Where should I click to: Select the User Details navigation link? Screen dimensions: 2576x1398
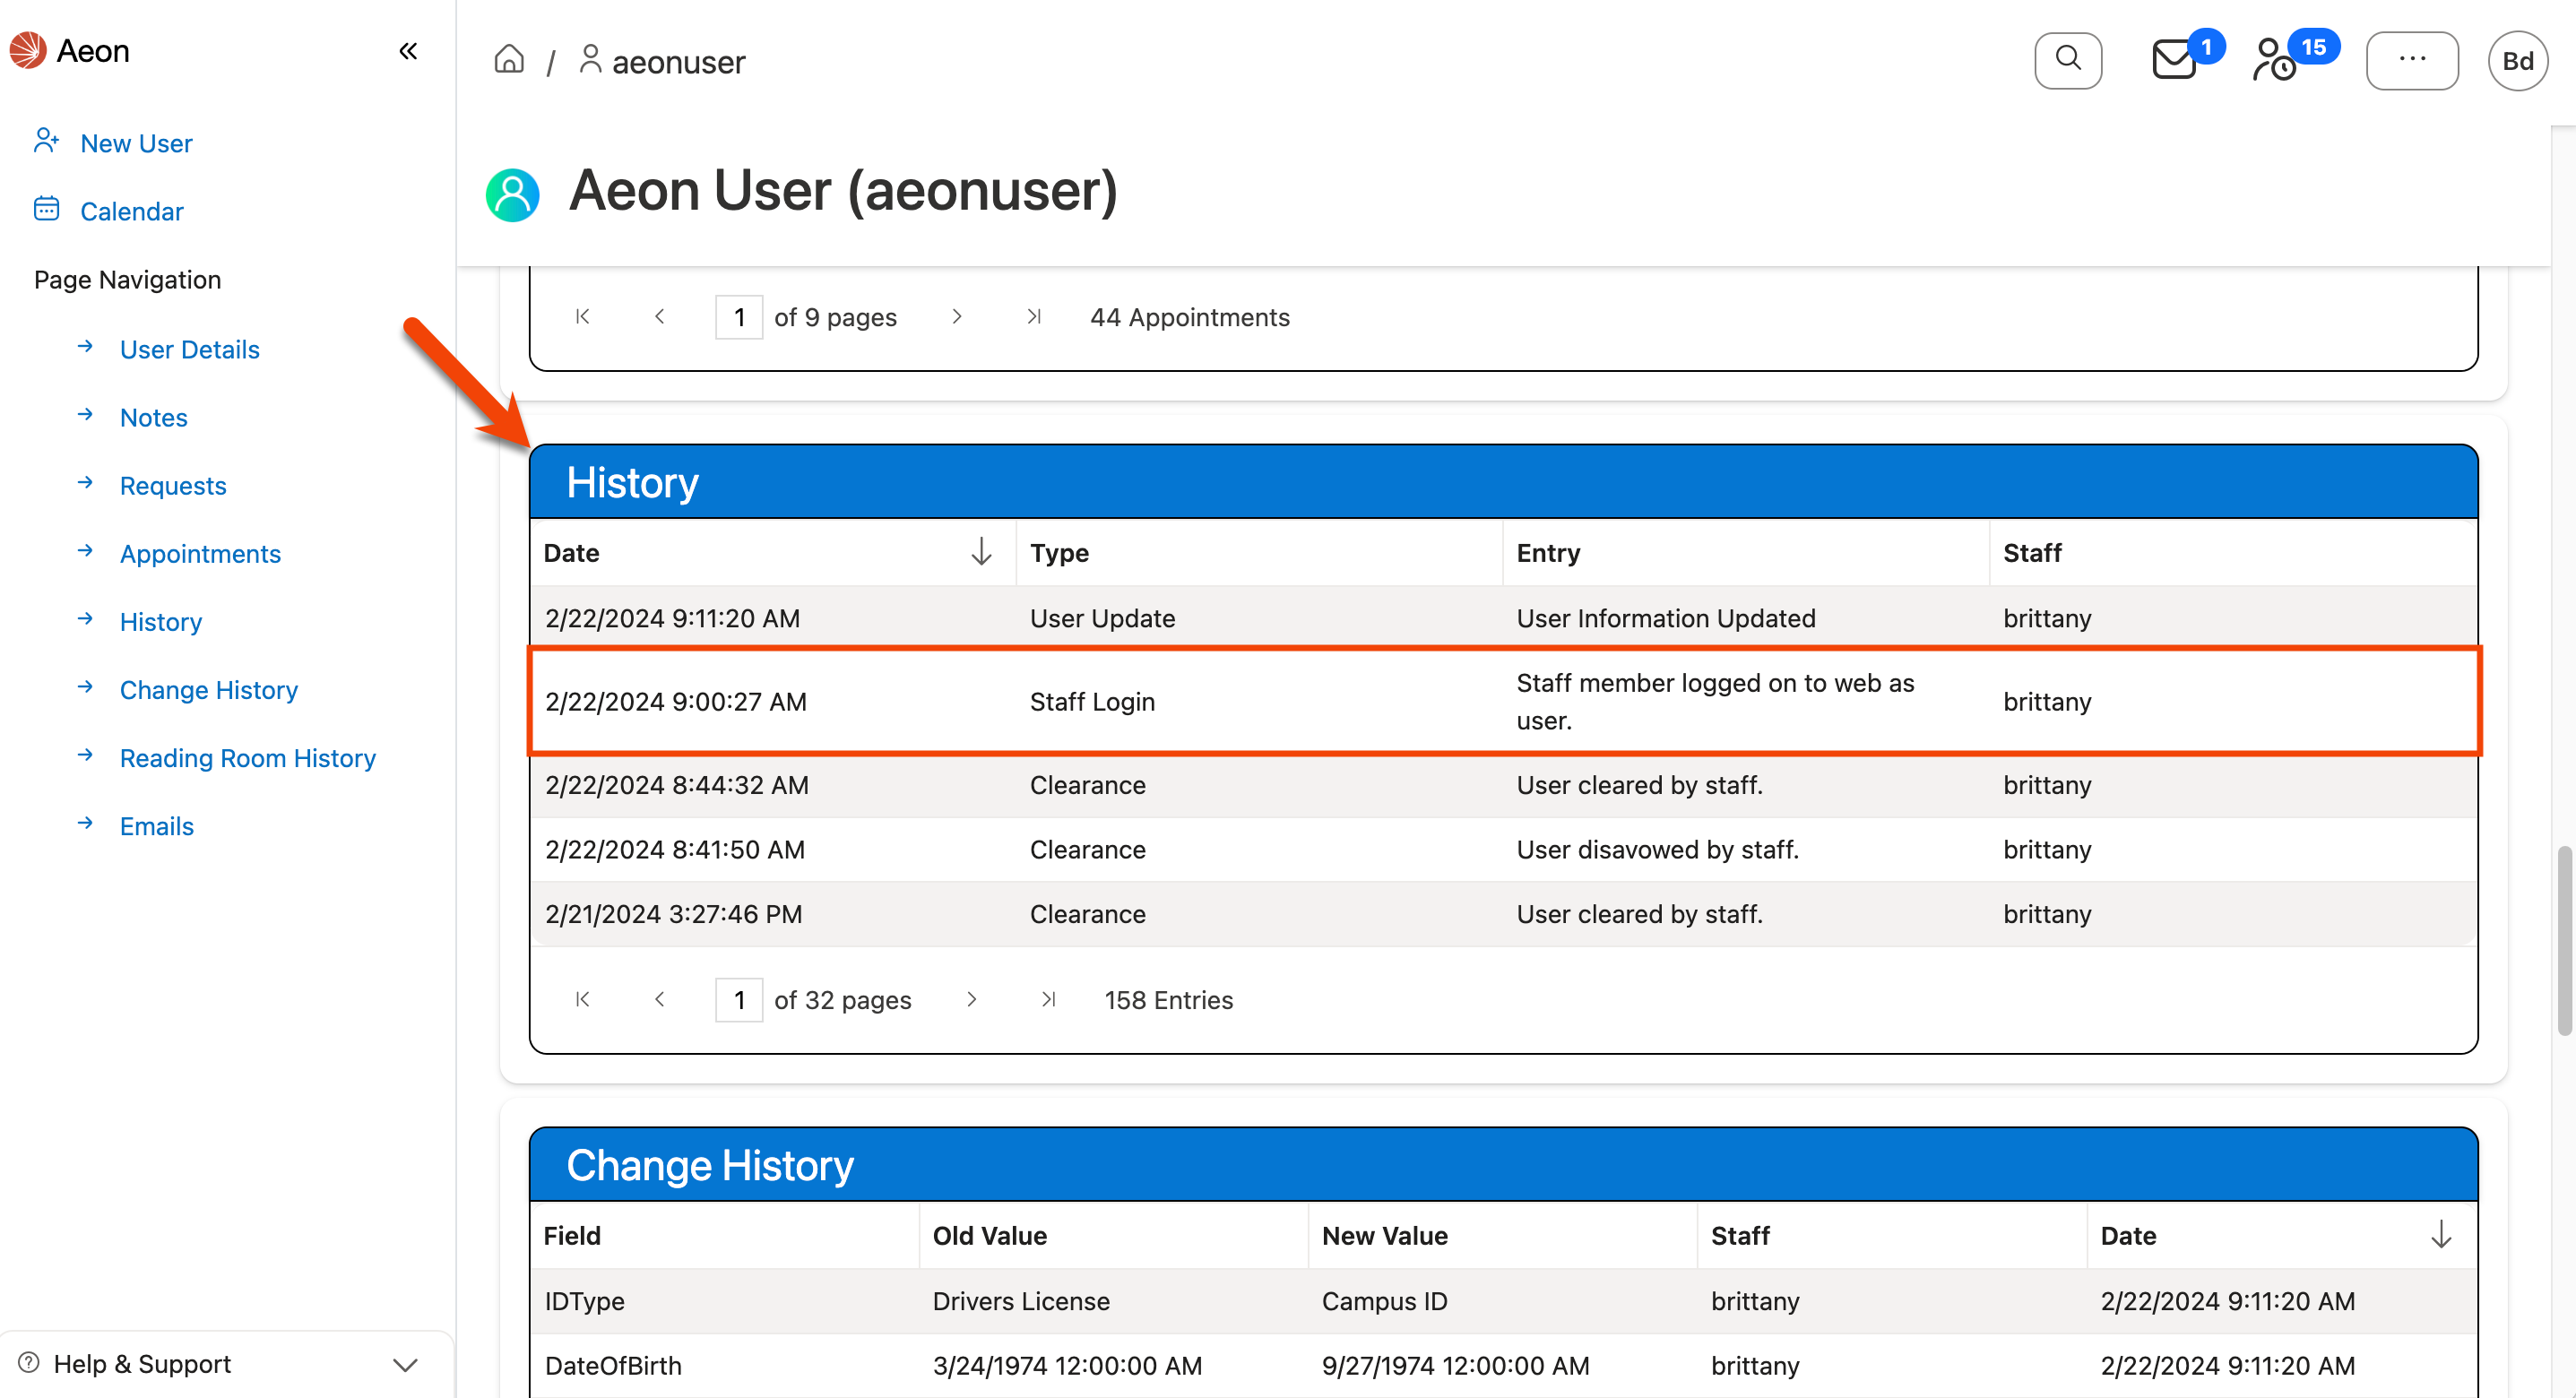coord(189,349)
